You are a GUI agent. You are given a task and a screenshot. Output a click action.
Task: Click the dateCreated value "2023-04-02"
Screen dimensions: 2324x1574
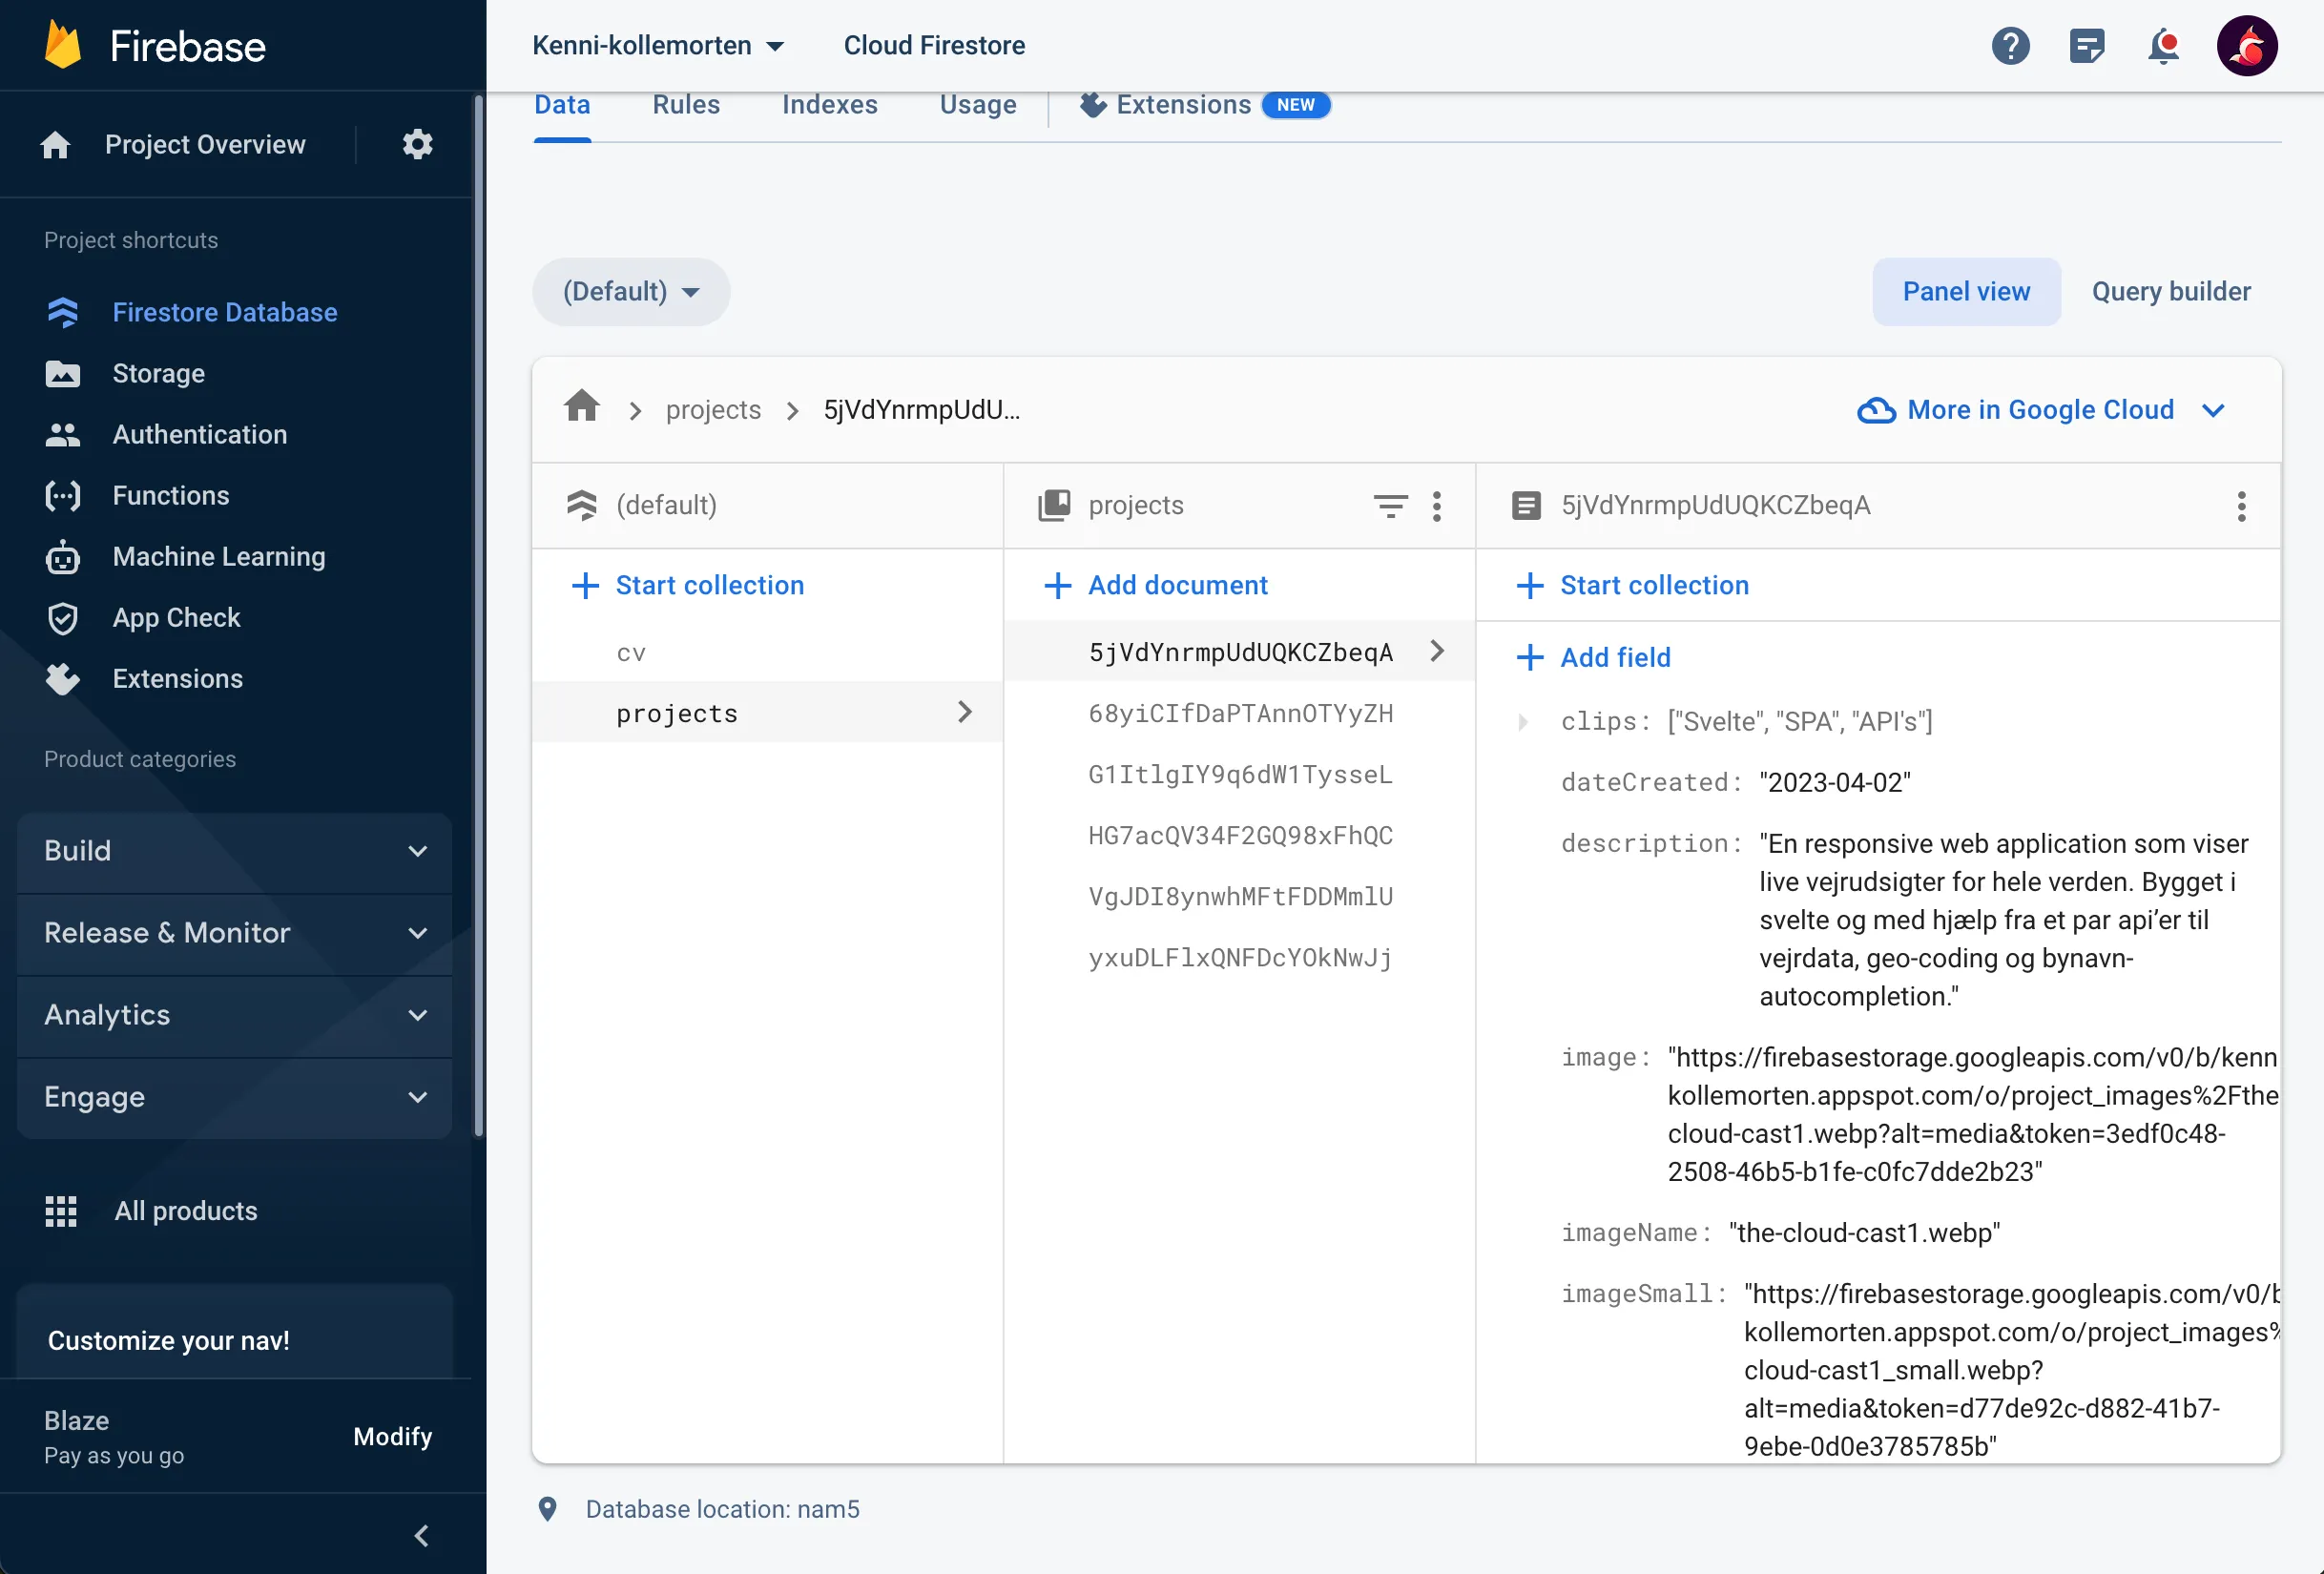coord(1835,783)
